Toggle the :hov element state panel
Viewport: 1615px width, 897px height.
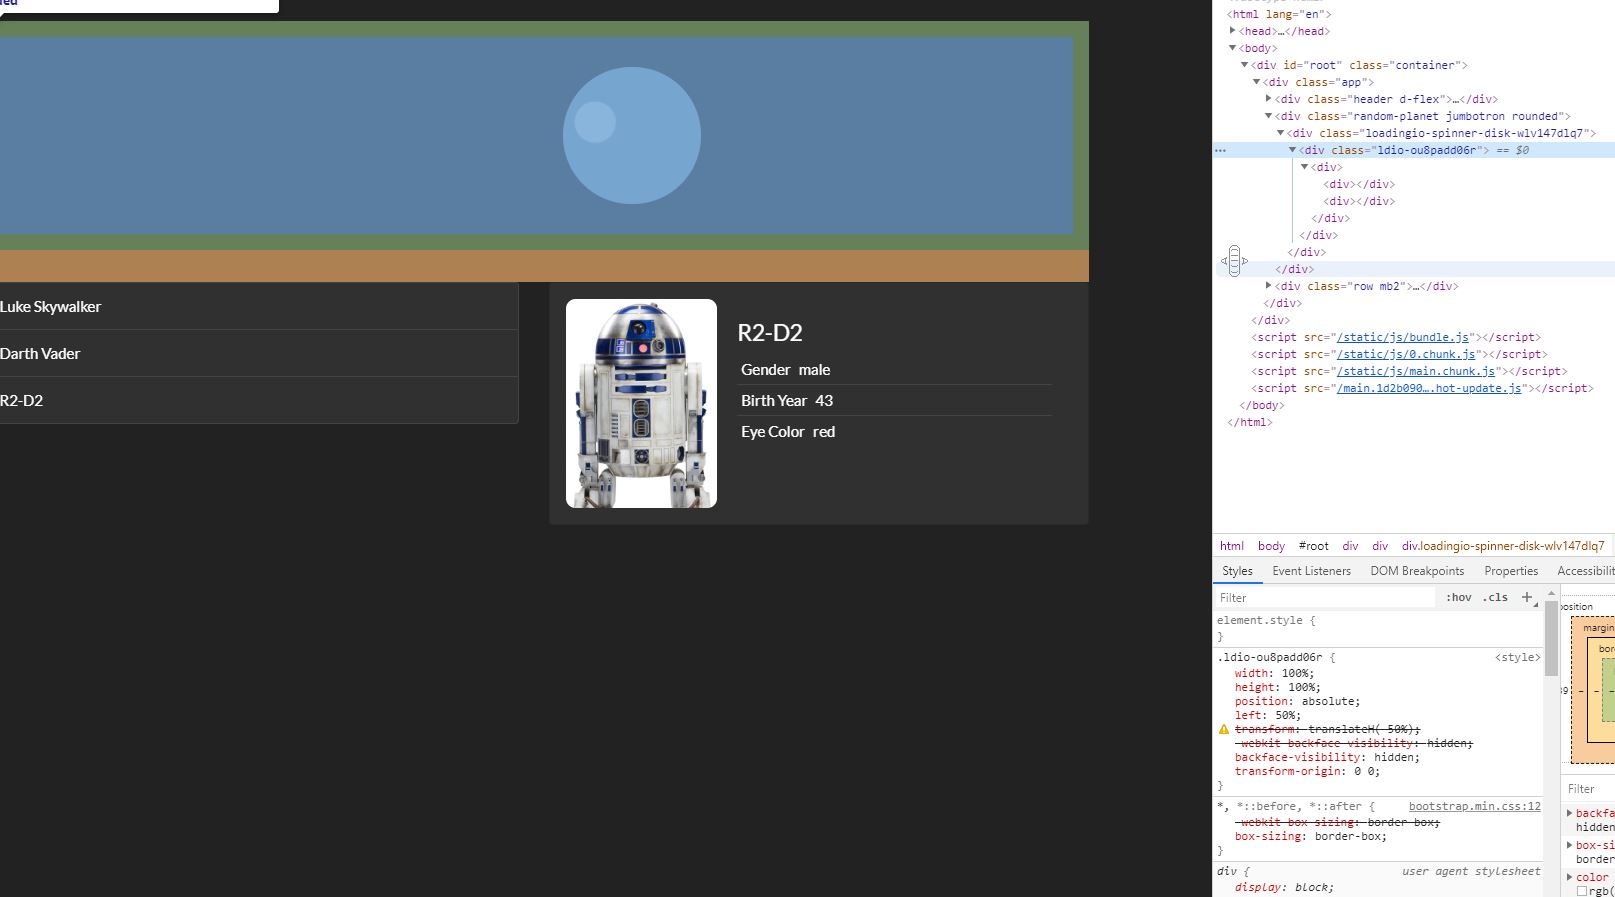click(1459, 597)
